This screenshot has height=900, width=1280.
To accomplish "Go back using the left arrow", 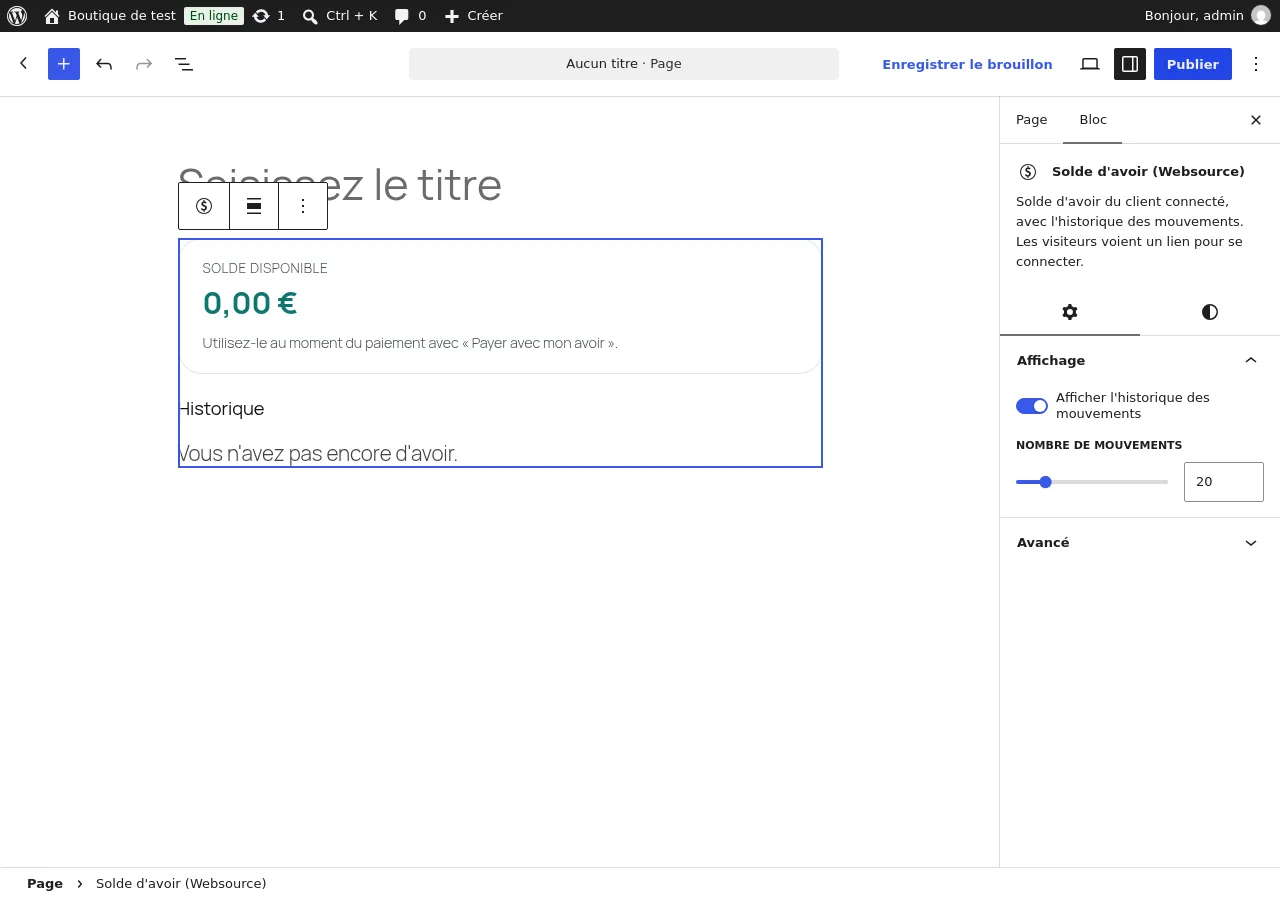I will [24, 64].
